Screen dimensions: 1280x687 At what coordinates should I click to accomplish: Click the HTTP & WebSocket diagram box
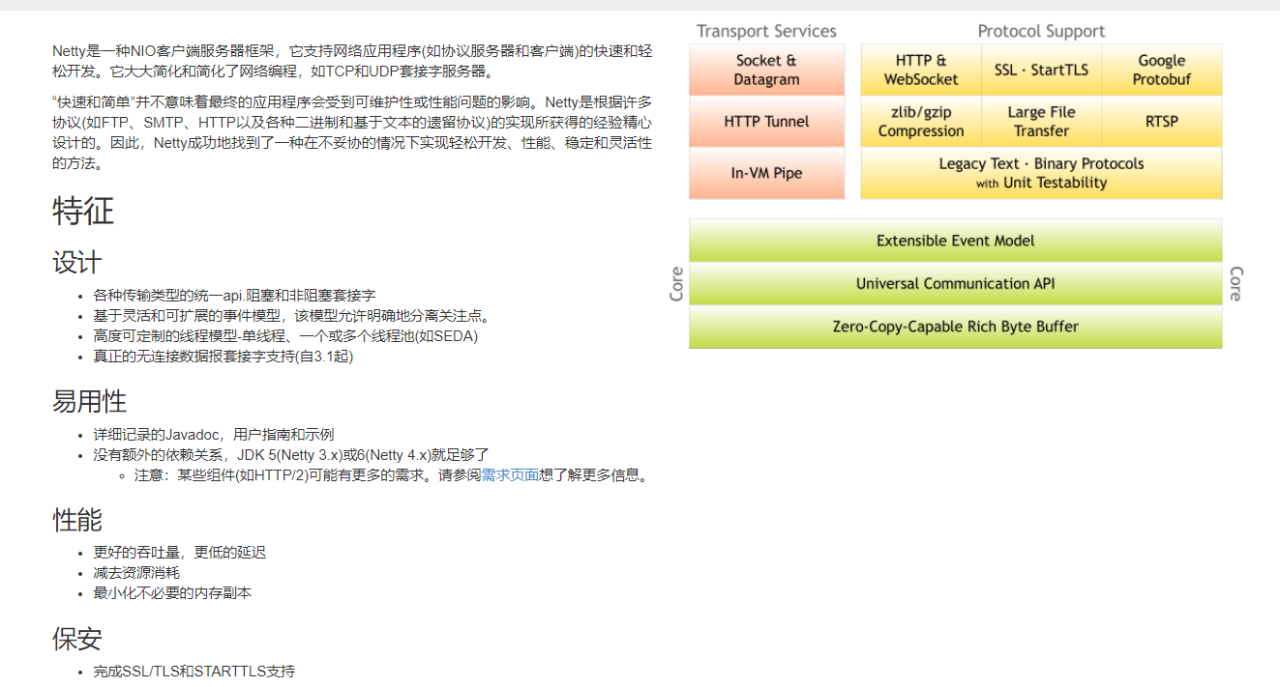(921, 70)
